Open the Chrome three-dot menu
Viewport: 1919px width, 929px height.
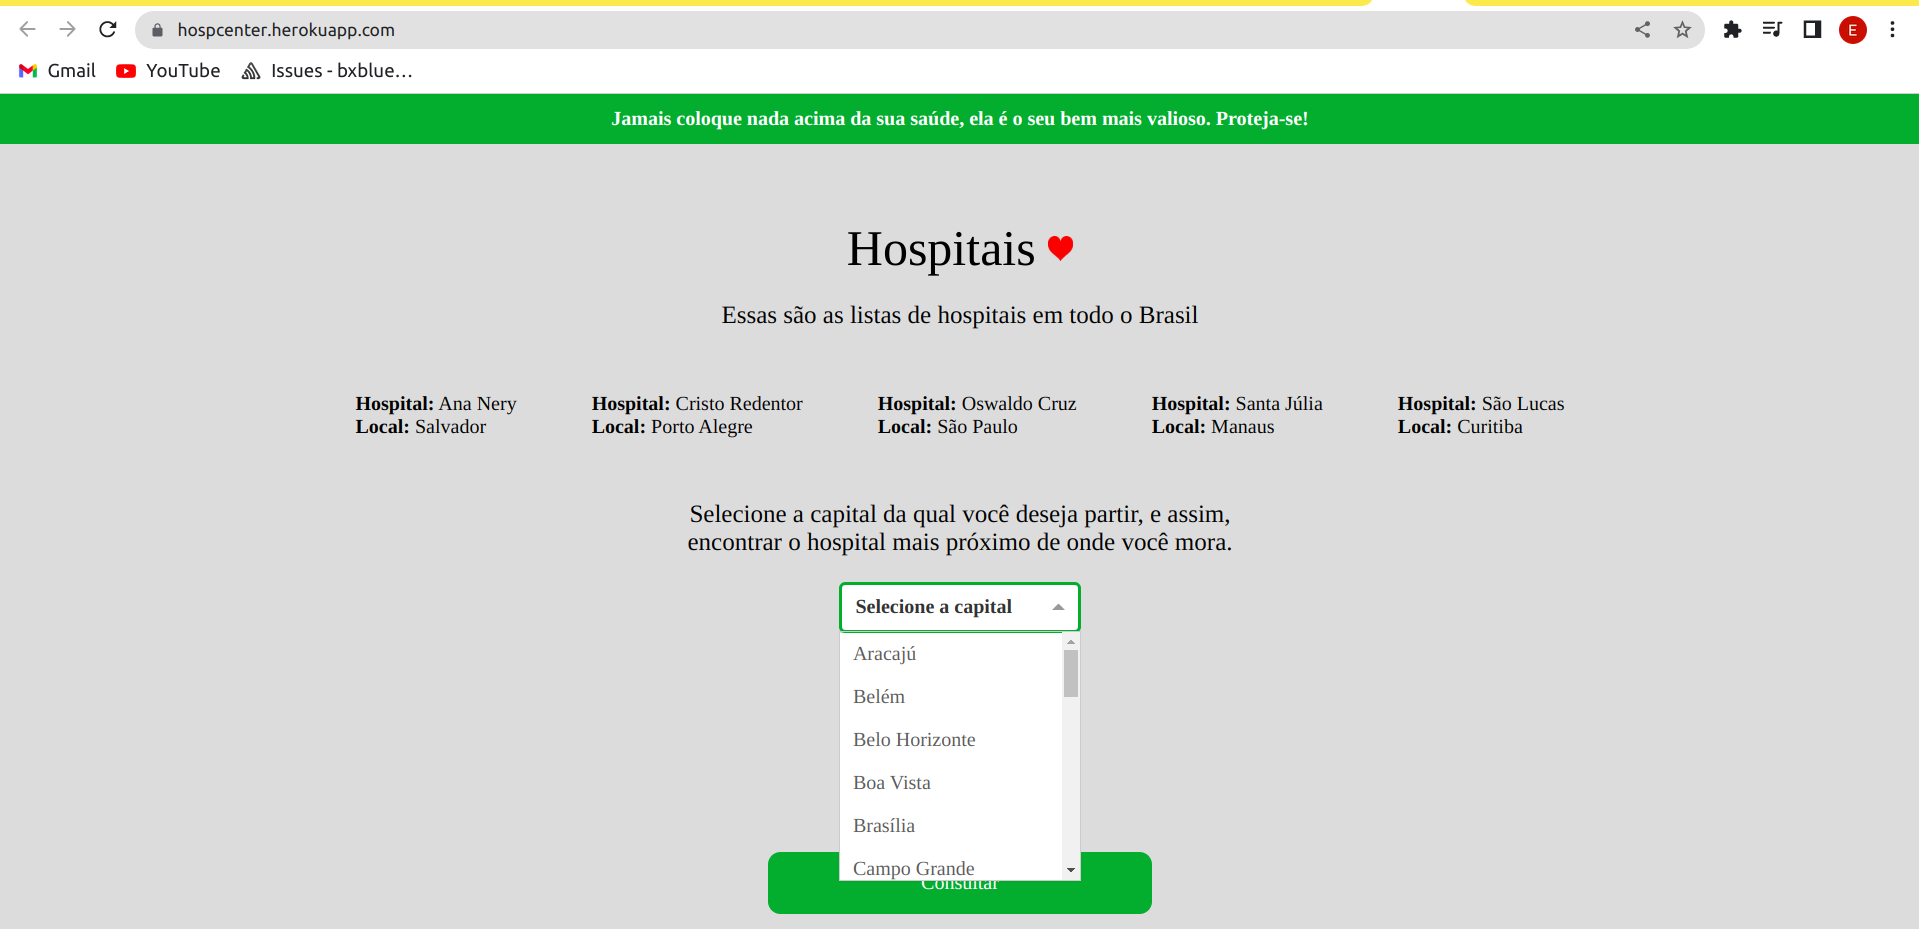[x=1892, y=29]
